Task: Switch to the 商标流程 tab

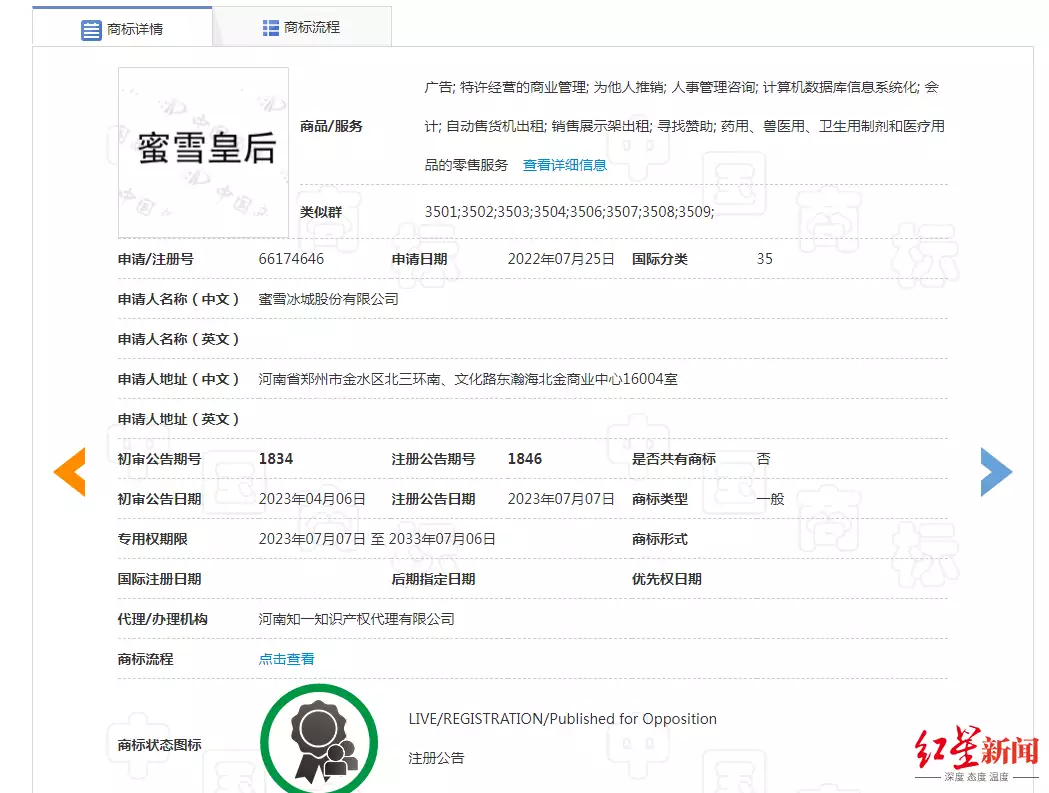Action: tap(311, 28)
